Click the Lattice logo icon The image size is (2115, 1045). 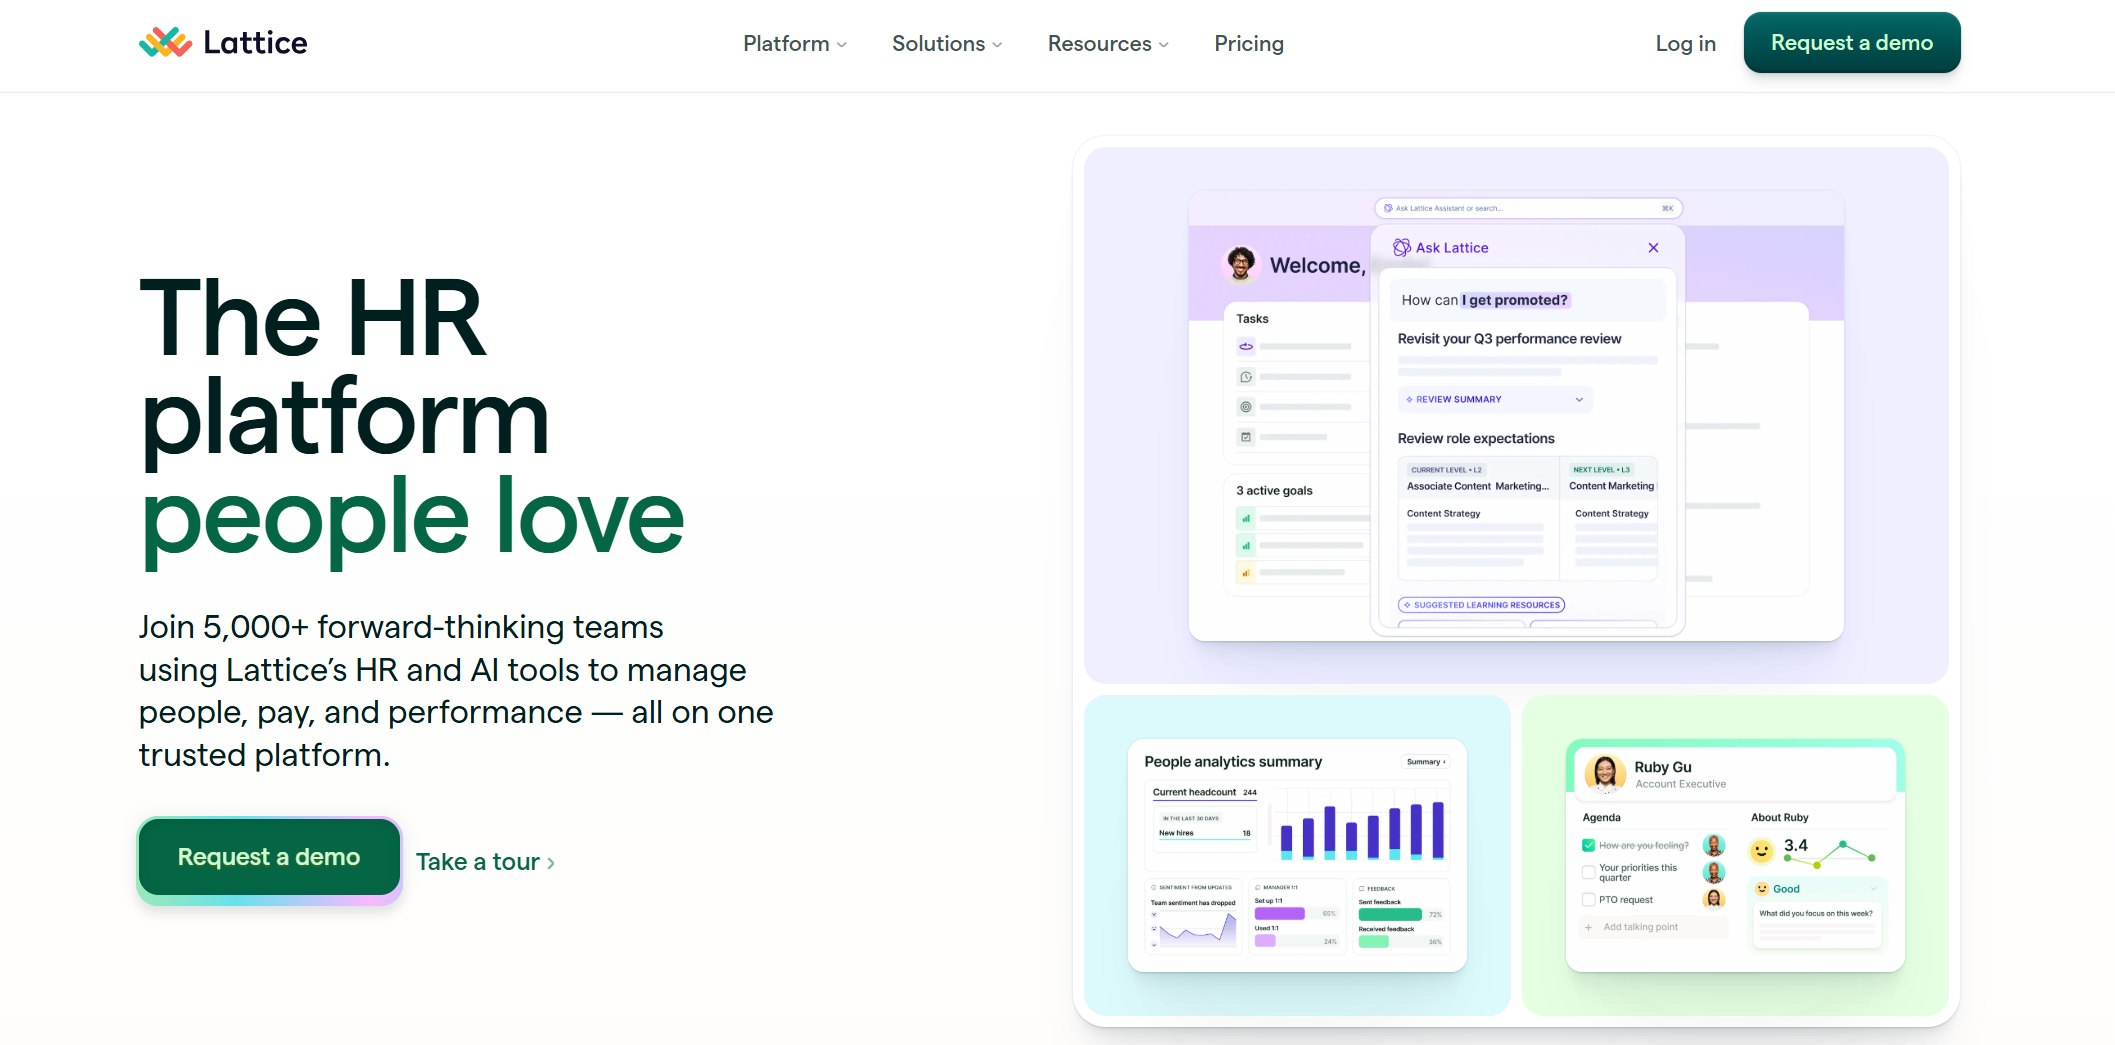[x=165, y=42]
